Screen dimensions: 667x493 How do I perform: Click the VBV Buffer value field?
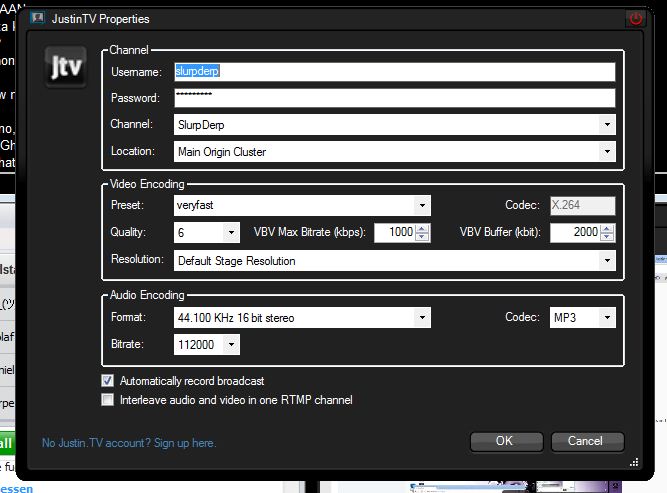pos(575,233)
